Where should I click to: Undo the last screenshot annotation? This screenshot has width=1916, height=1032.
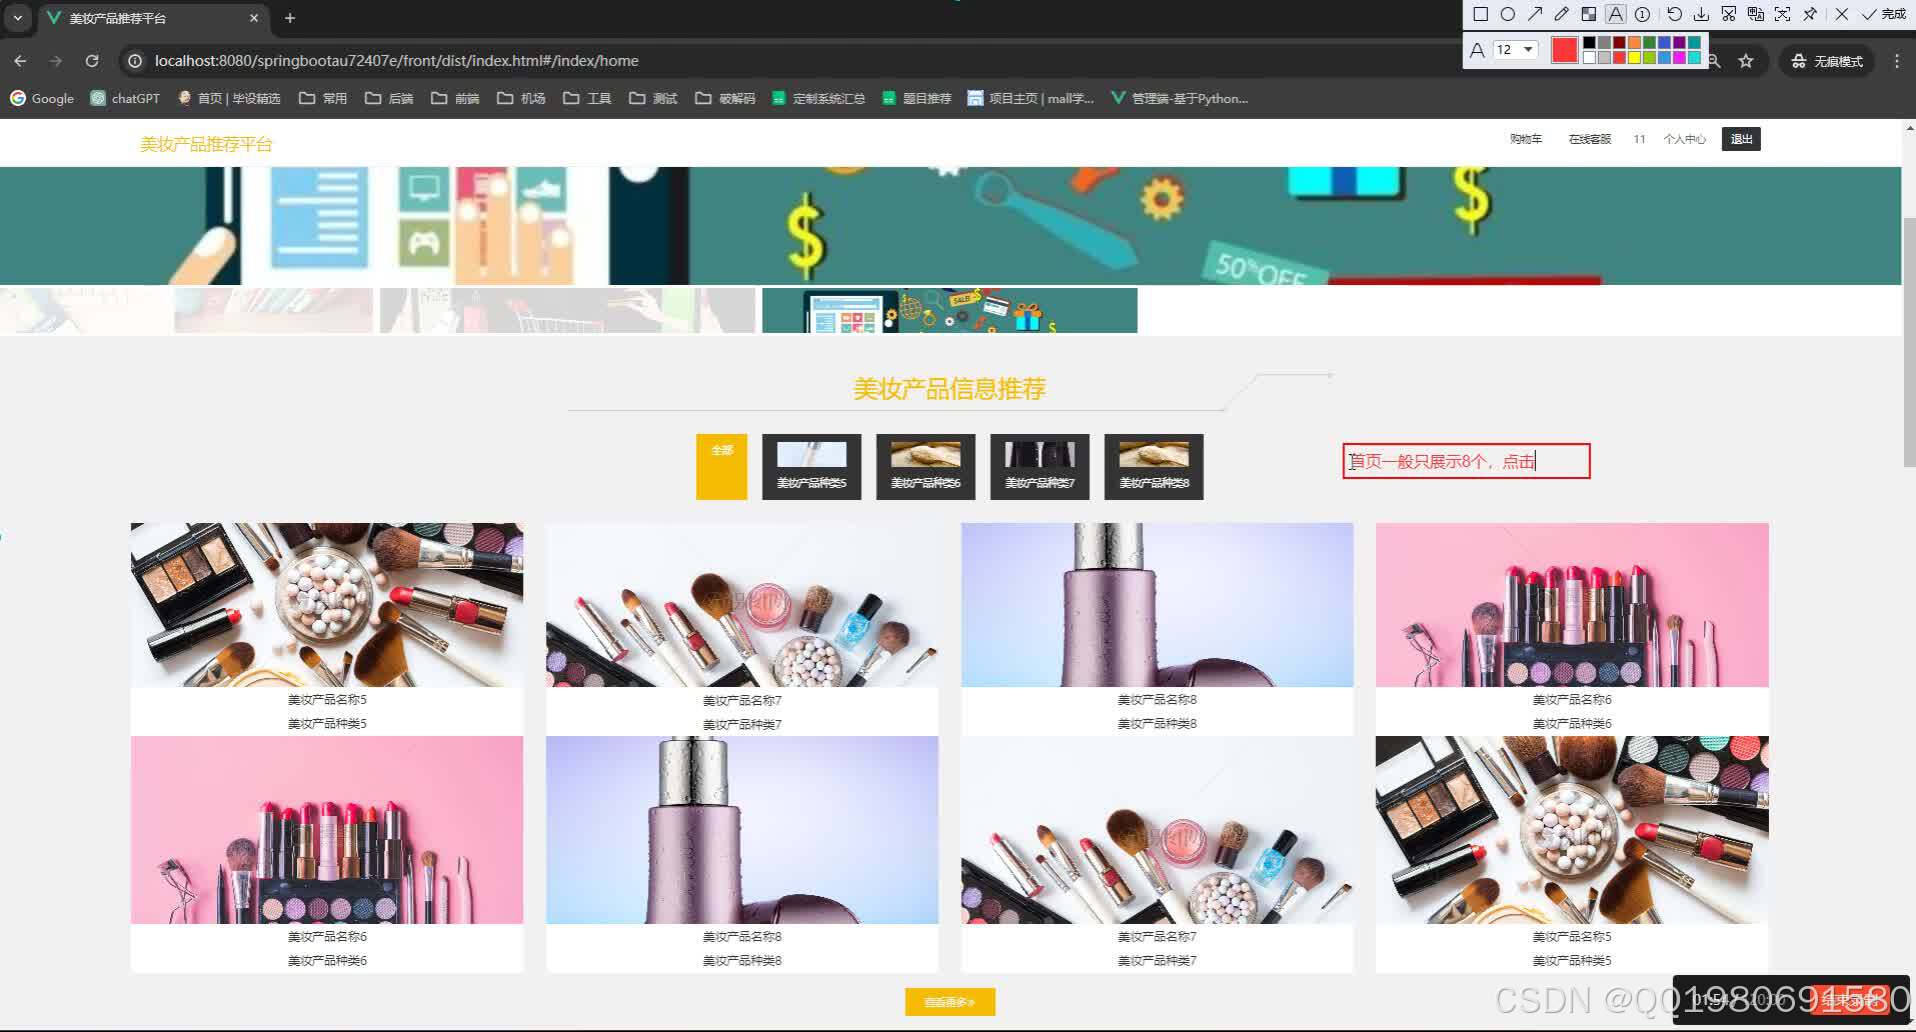coord(1674,14)
